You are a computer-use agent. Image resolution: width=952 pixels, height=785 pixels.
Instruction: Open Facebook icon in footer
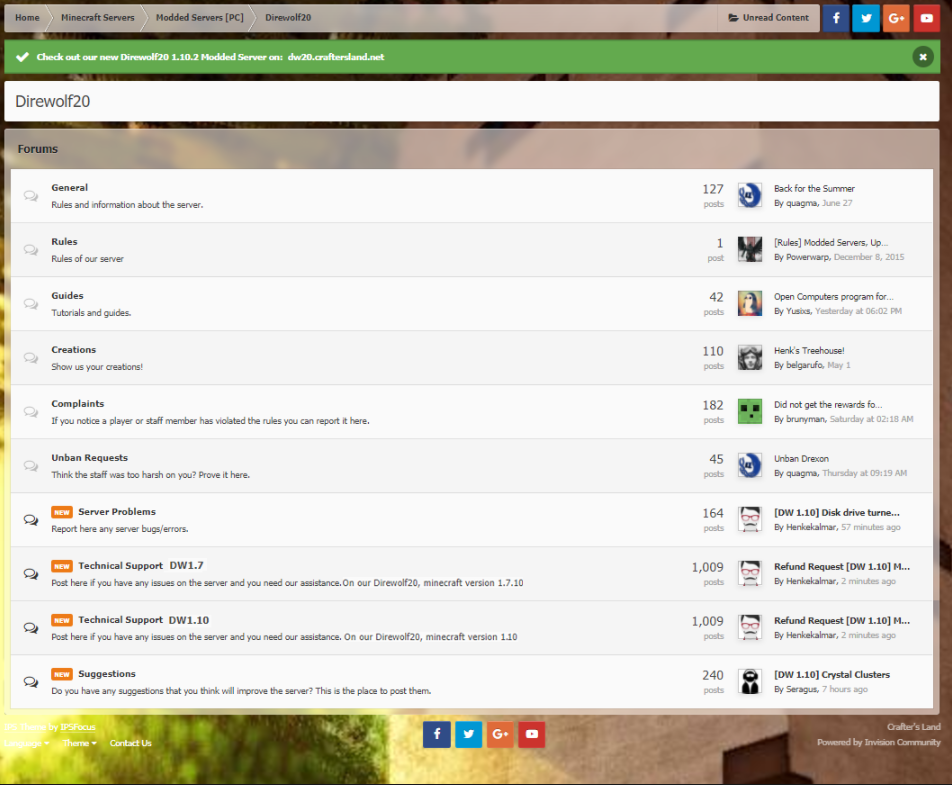point(437,734)
